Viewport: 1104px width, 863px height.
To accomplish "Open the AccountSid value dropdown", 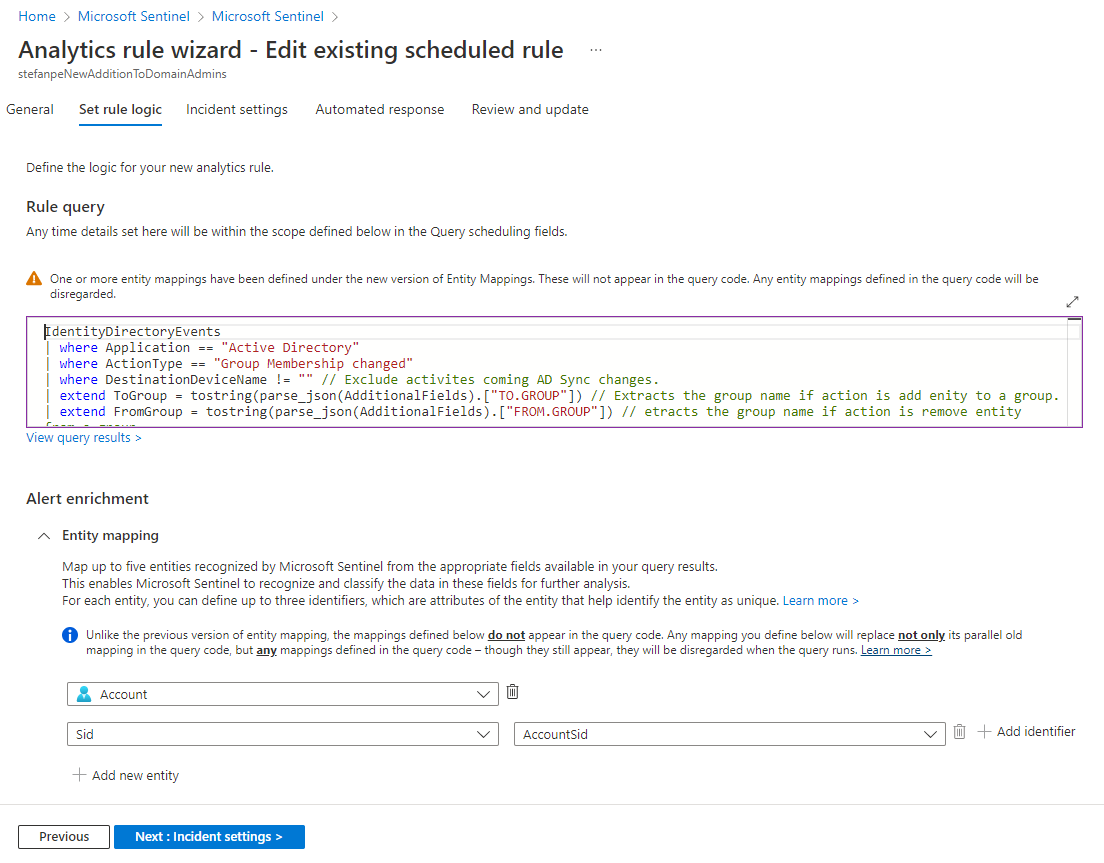I will pyautogui.click(x=729, y=734).
